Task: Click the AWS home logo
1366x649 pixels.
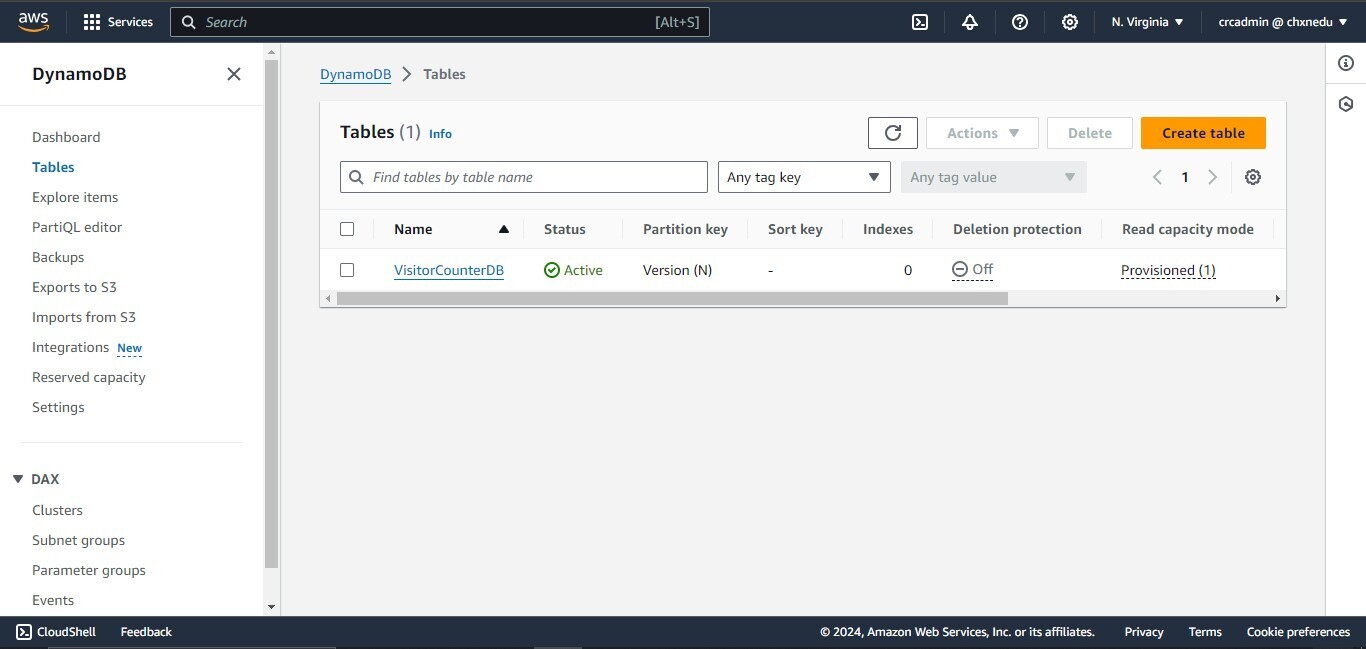Action: 33,21
